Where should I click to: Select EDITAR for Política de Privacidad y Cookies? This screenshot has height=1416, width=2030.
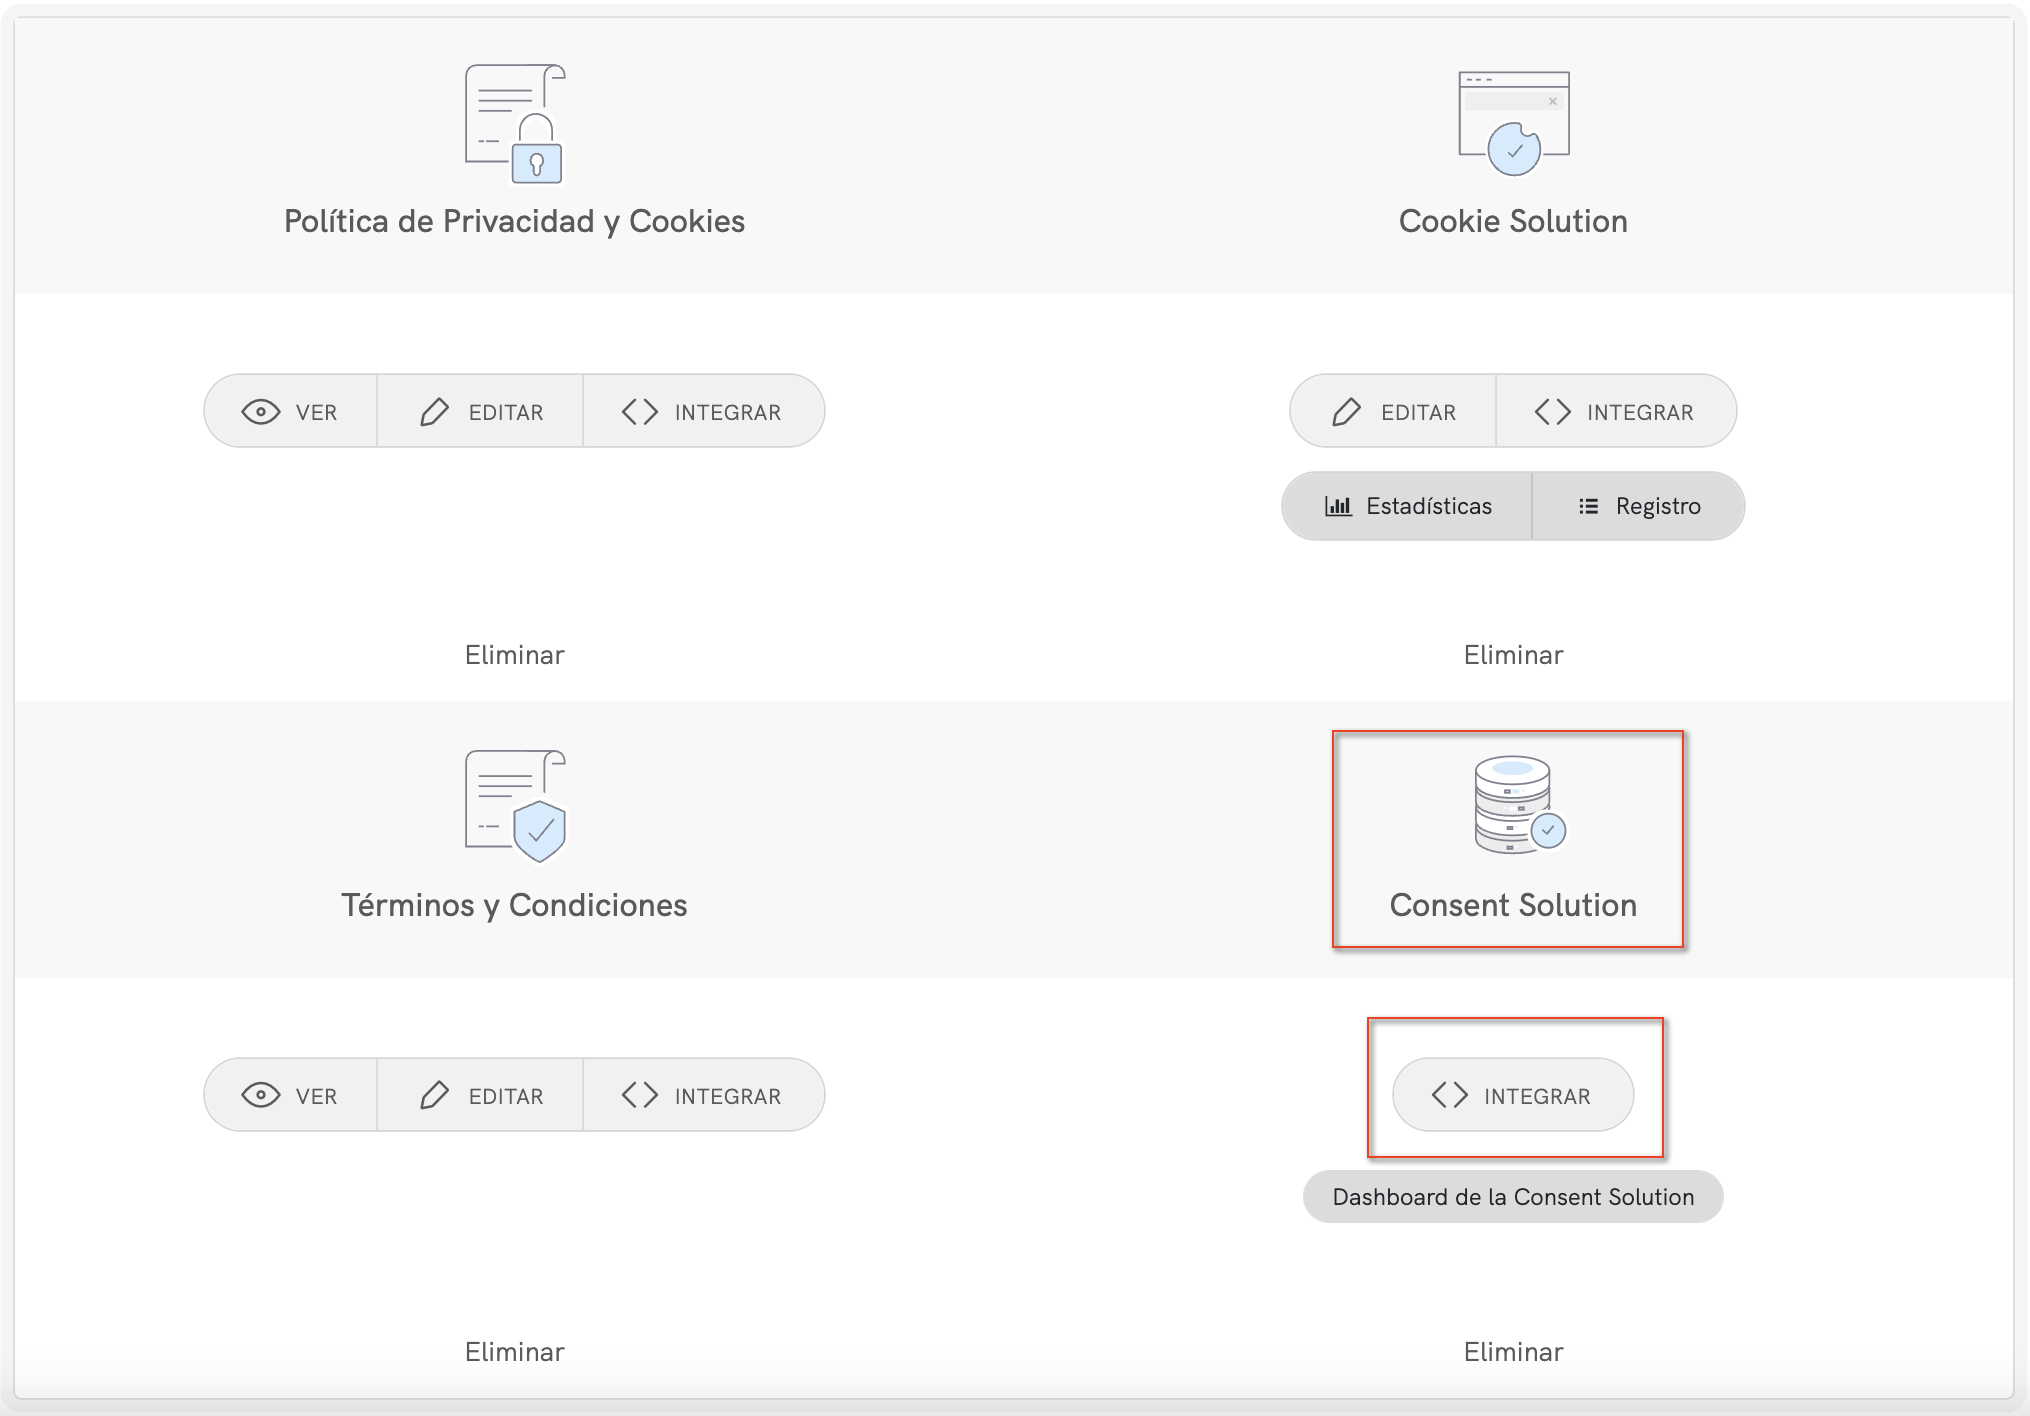480,411
